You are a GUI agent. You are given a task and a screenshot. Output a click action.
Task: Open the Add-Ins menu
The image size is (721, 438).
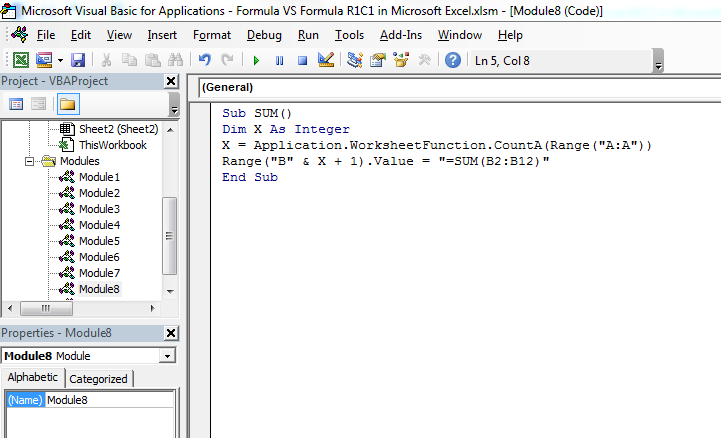click(x=401, y=35)
